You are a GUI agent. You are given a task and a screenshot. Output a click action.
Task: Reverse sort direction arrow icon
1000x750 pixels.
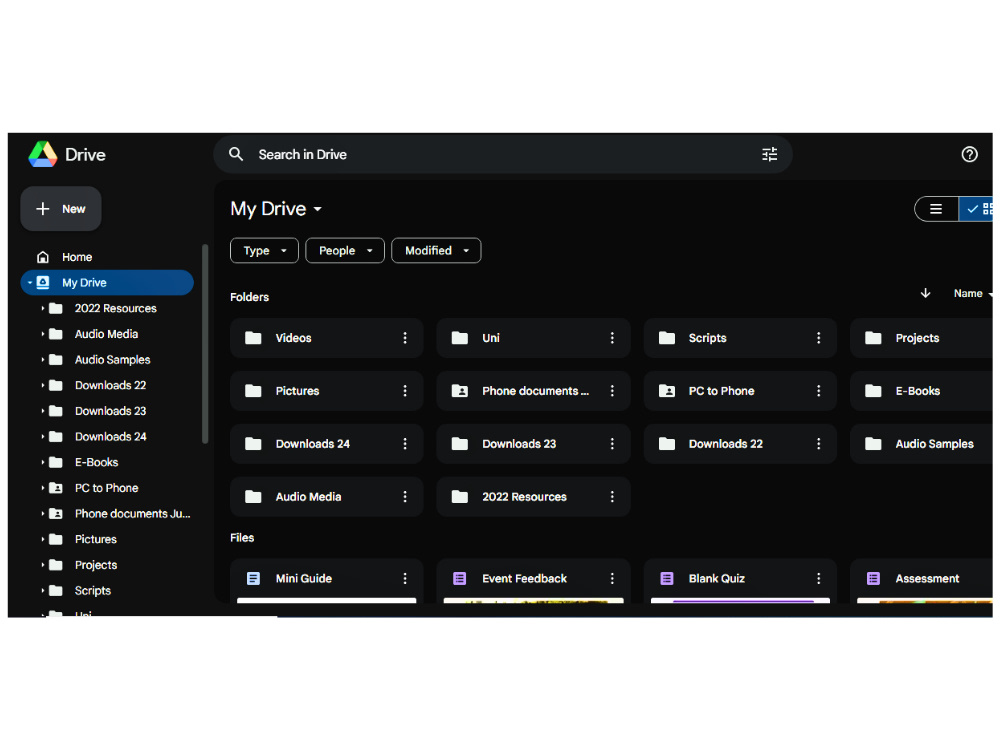pyautogui.click(x=925, y=293)
